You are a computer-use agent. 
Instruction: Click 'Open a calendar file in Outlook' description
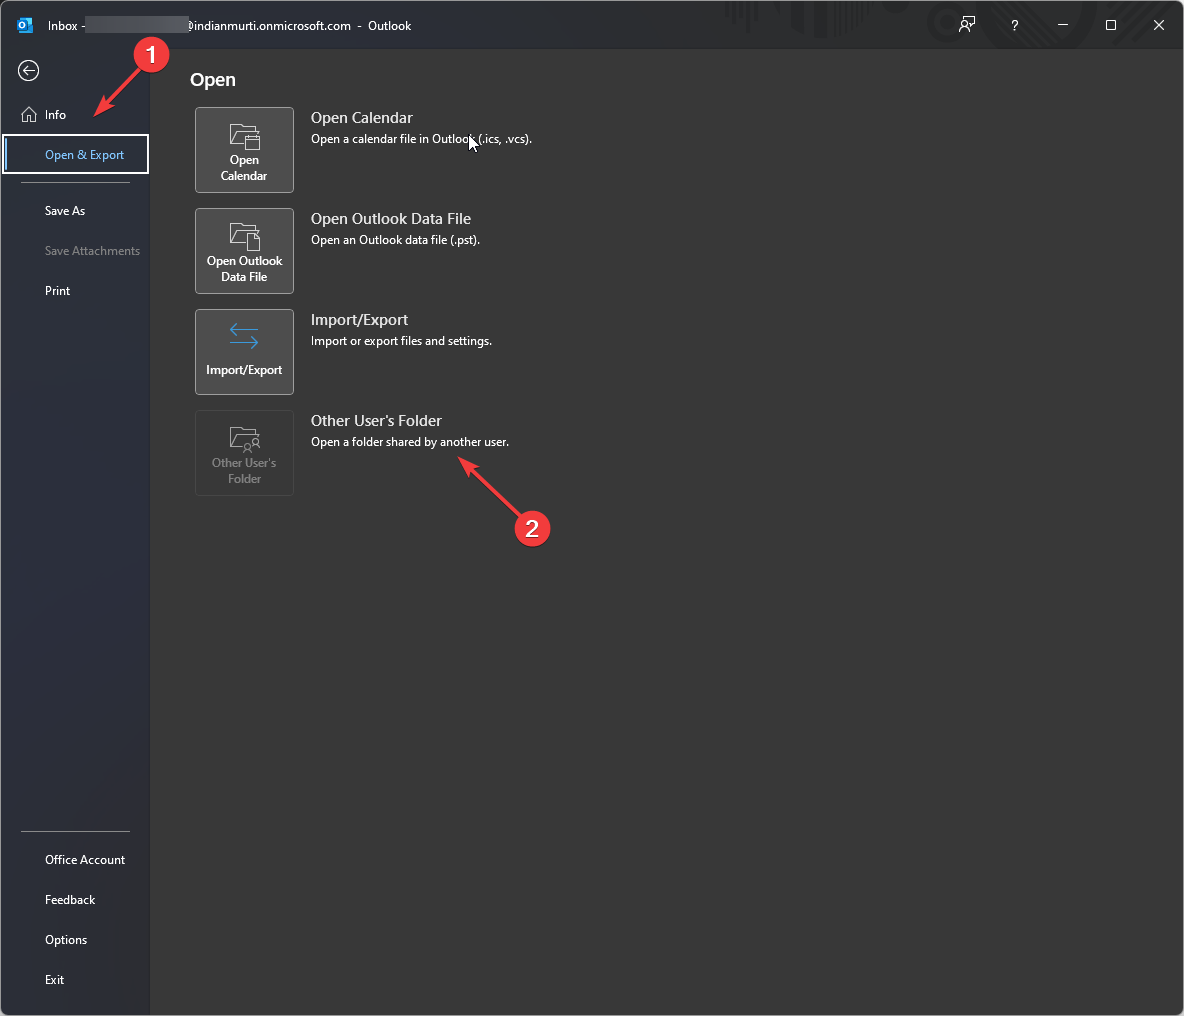point(421,139)
